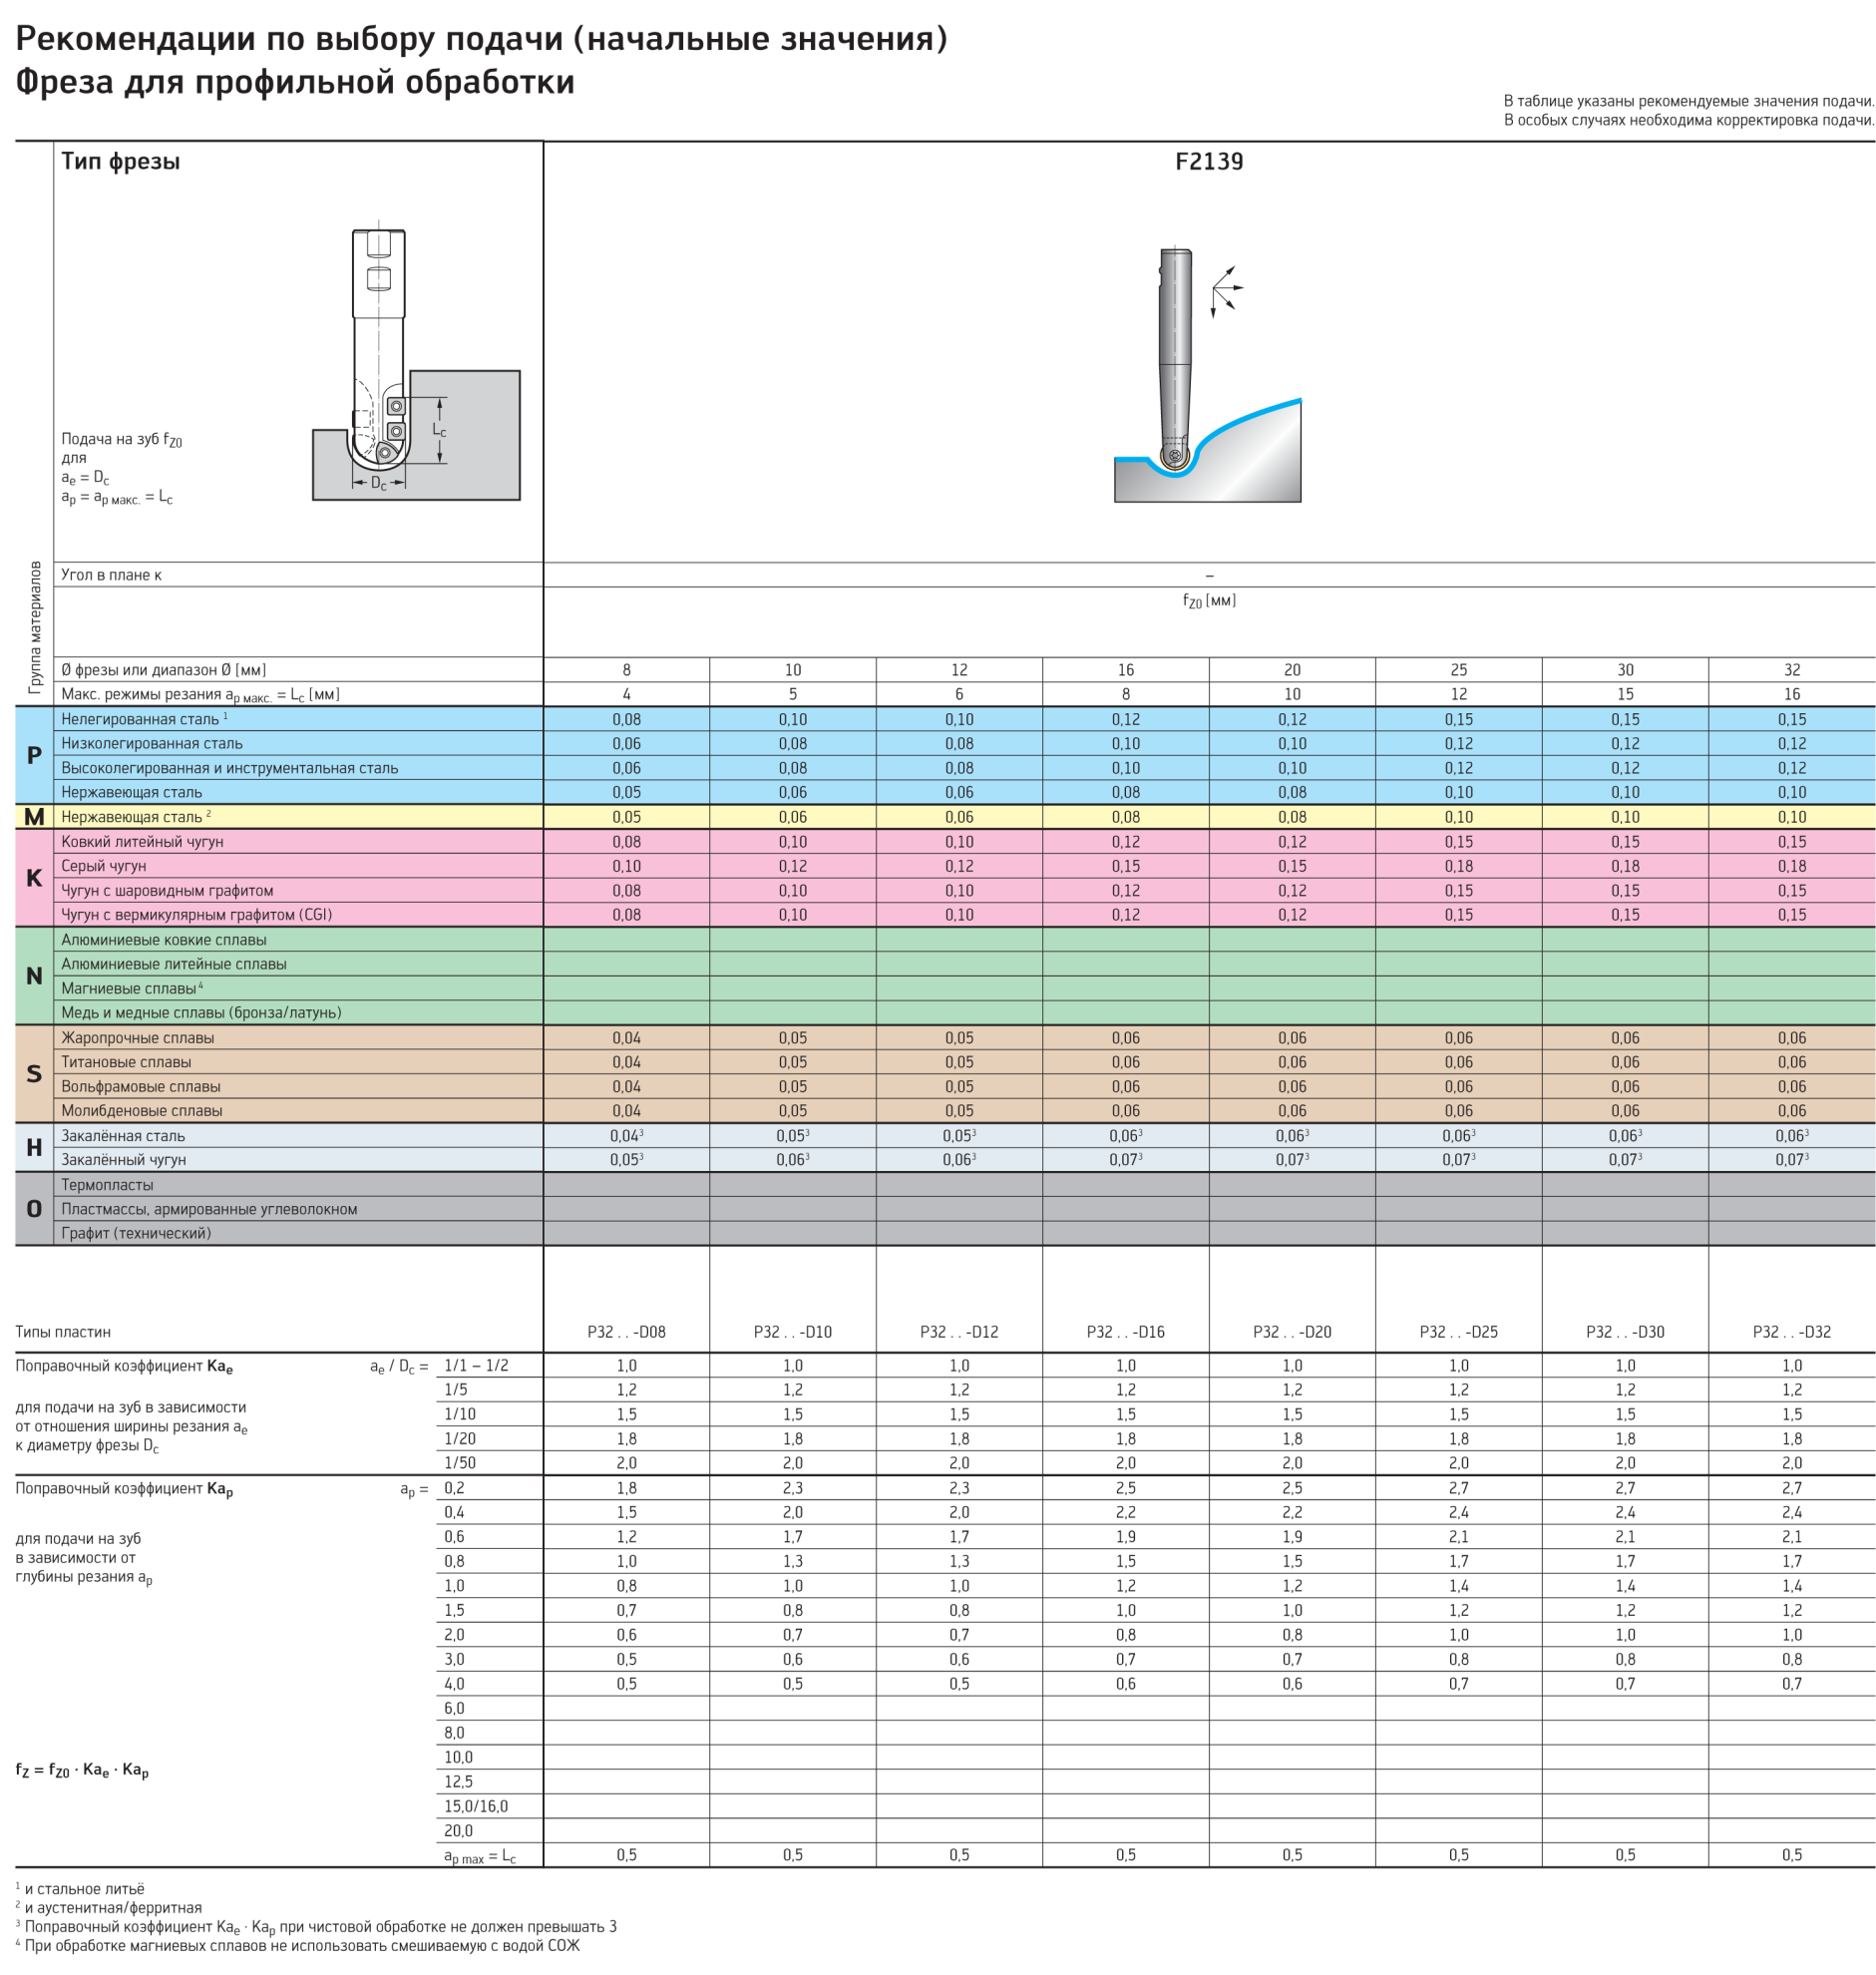This screenshot has height=1975, width=1876.
Task: Click the cutter dimension diagram showing Lc and Dc
Action: (x=415, y=366)
